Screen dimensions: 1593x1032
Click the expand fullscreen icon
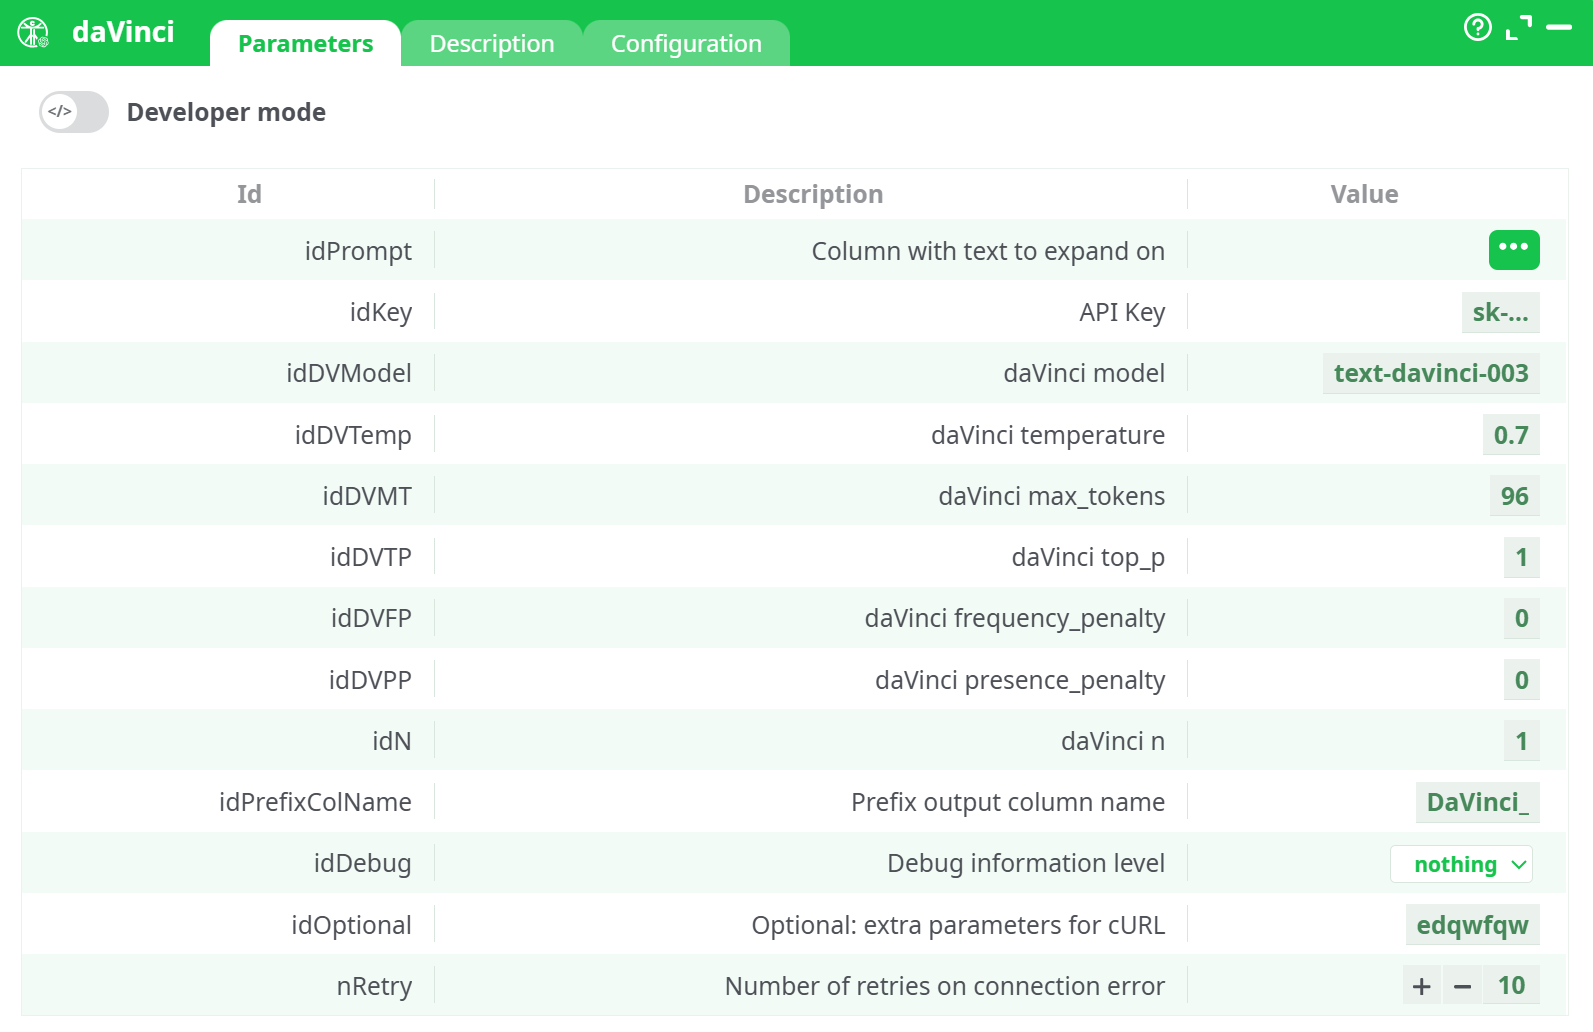coord(1518,28)
